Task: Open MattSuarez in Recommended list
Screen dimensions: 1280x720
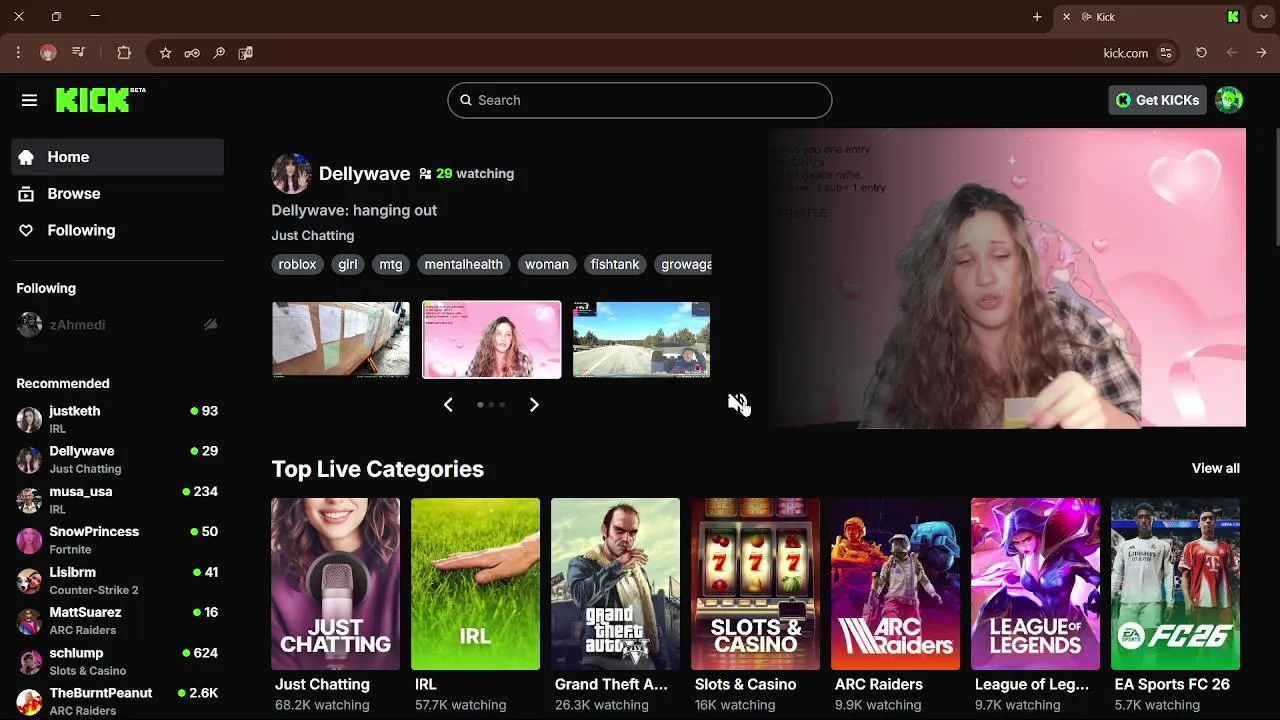Action: pos(118,621)
